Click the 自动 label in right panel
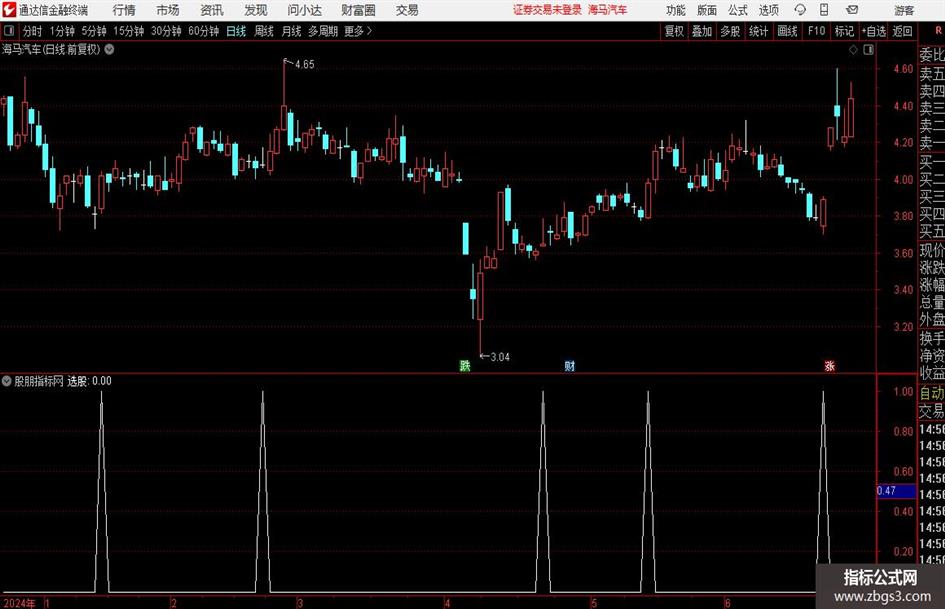This screenshot has width=945, height=609. [x=932, y=393]
